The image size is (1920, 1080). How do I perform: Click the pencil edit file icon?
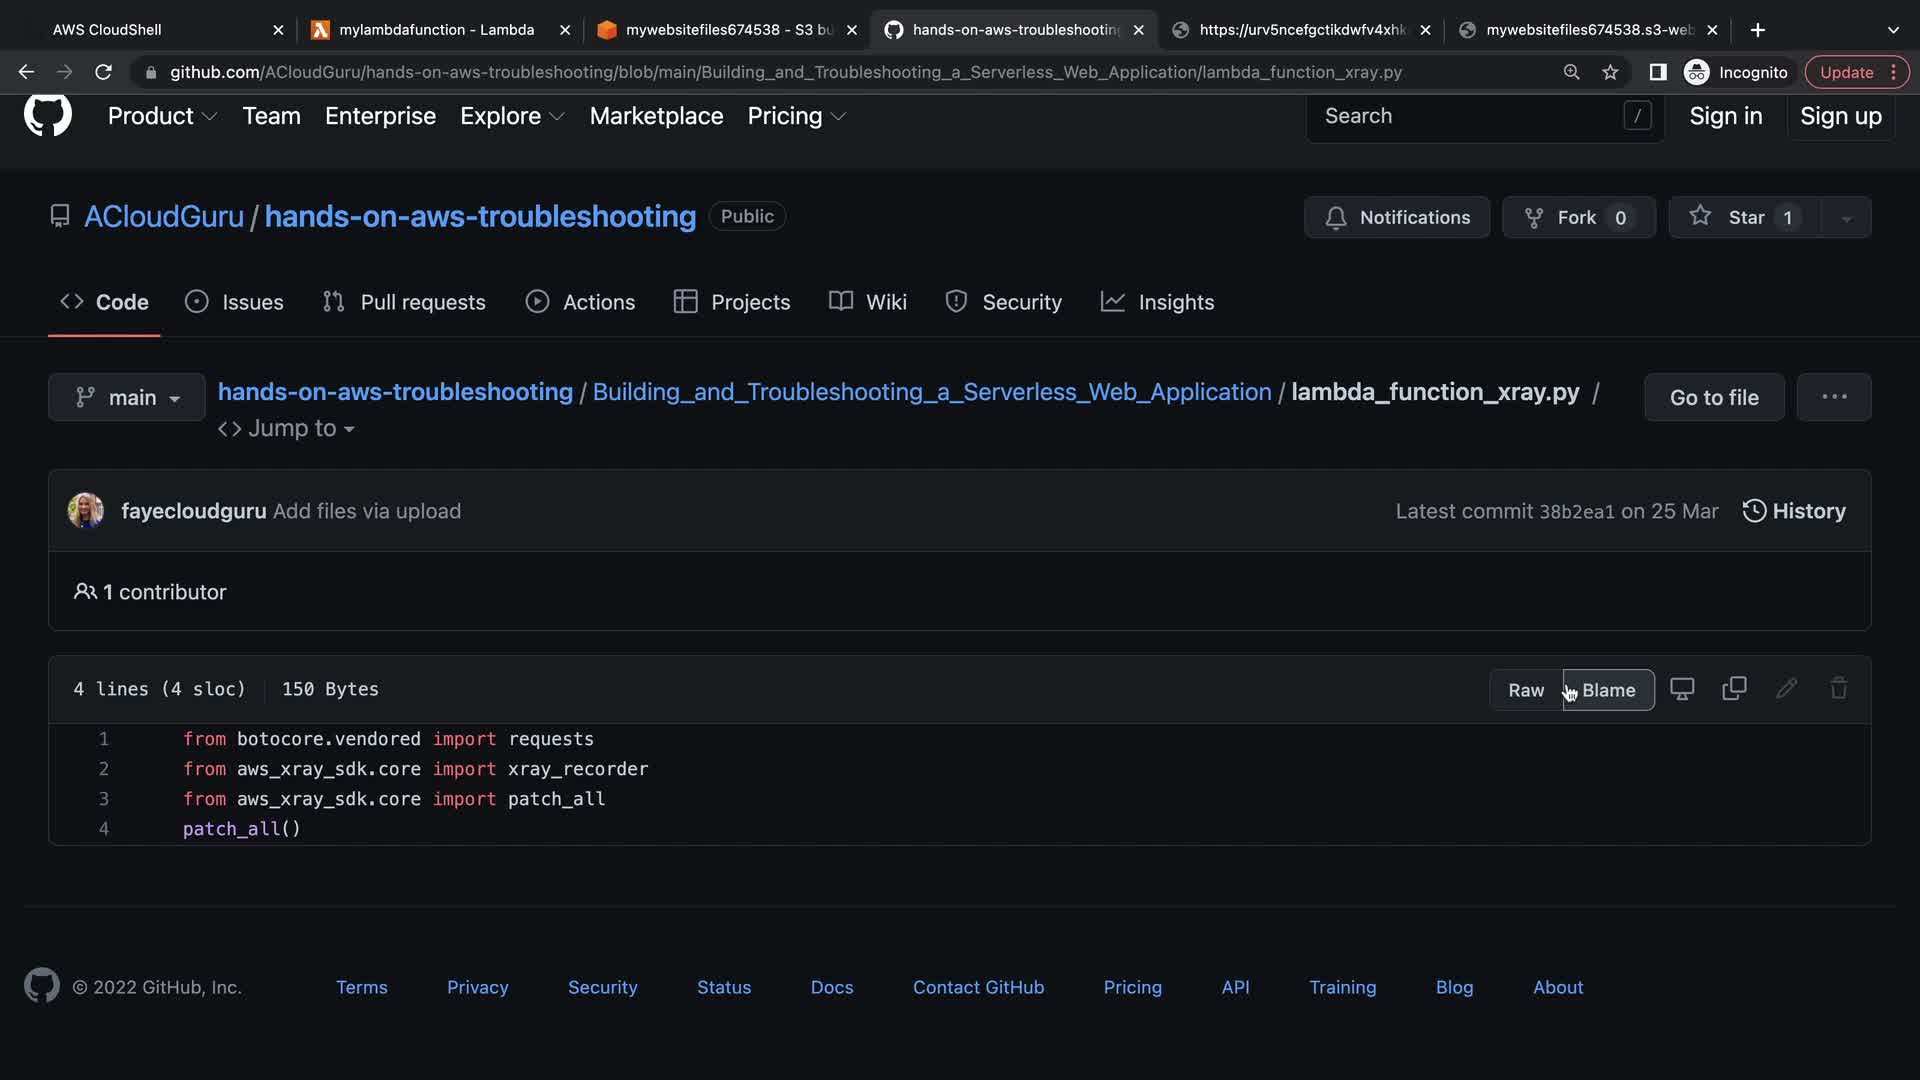(x=1786, y=689)
